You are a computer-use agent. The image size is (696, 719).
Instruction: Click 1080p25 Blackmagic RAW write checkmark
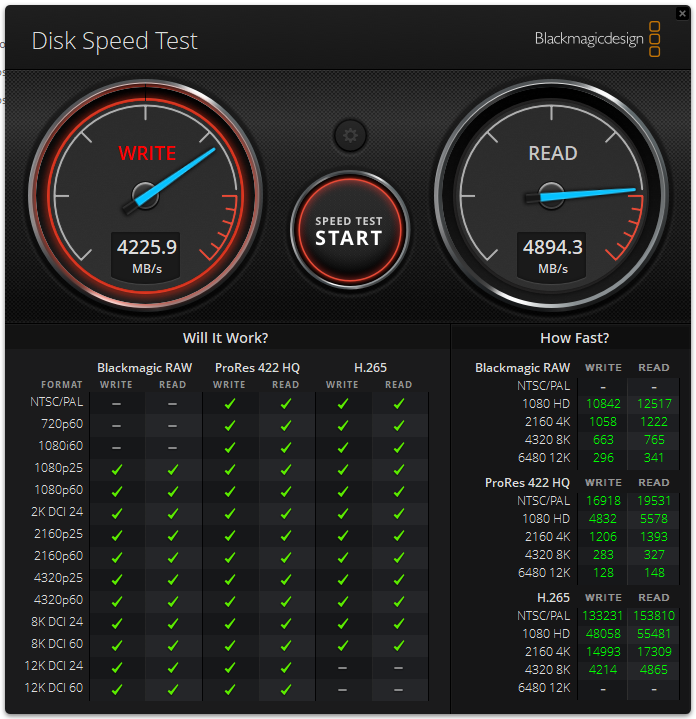(117, 470)
